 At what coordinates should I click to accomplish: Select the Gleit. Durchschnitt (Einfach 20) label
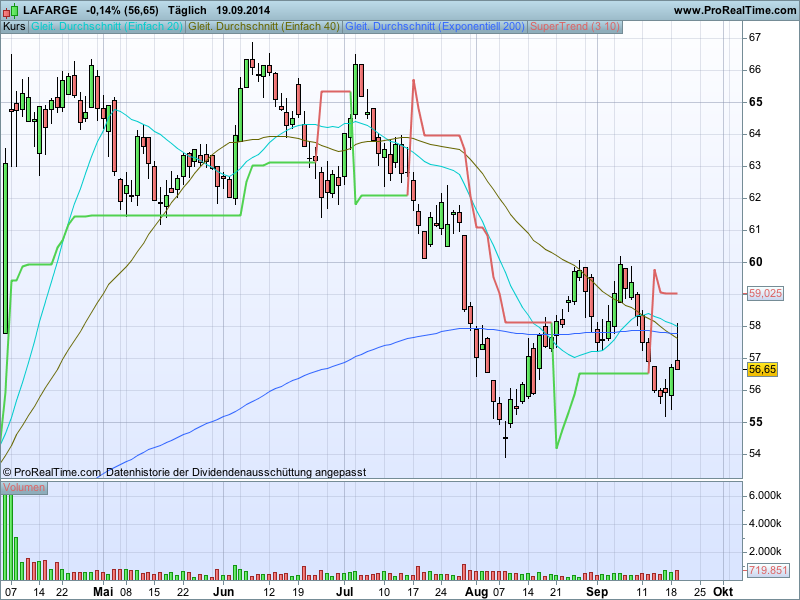point(107,27)
